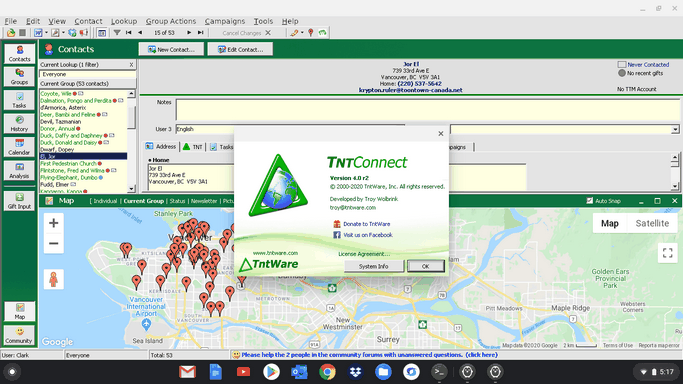The height and width of the screenshot is (384, 683).
Task: Click the globe sync toolbar icon
Action: (x=72, y=33)
